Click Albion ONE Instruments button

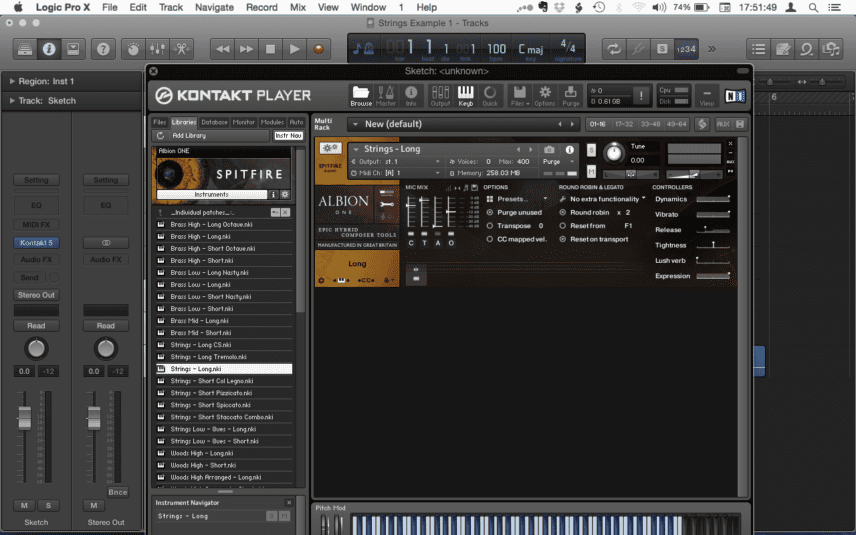pyautogui.click(x=211, y=194)
